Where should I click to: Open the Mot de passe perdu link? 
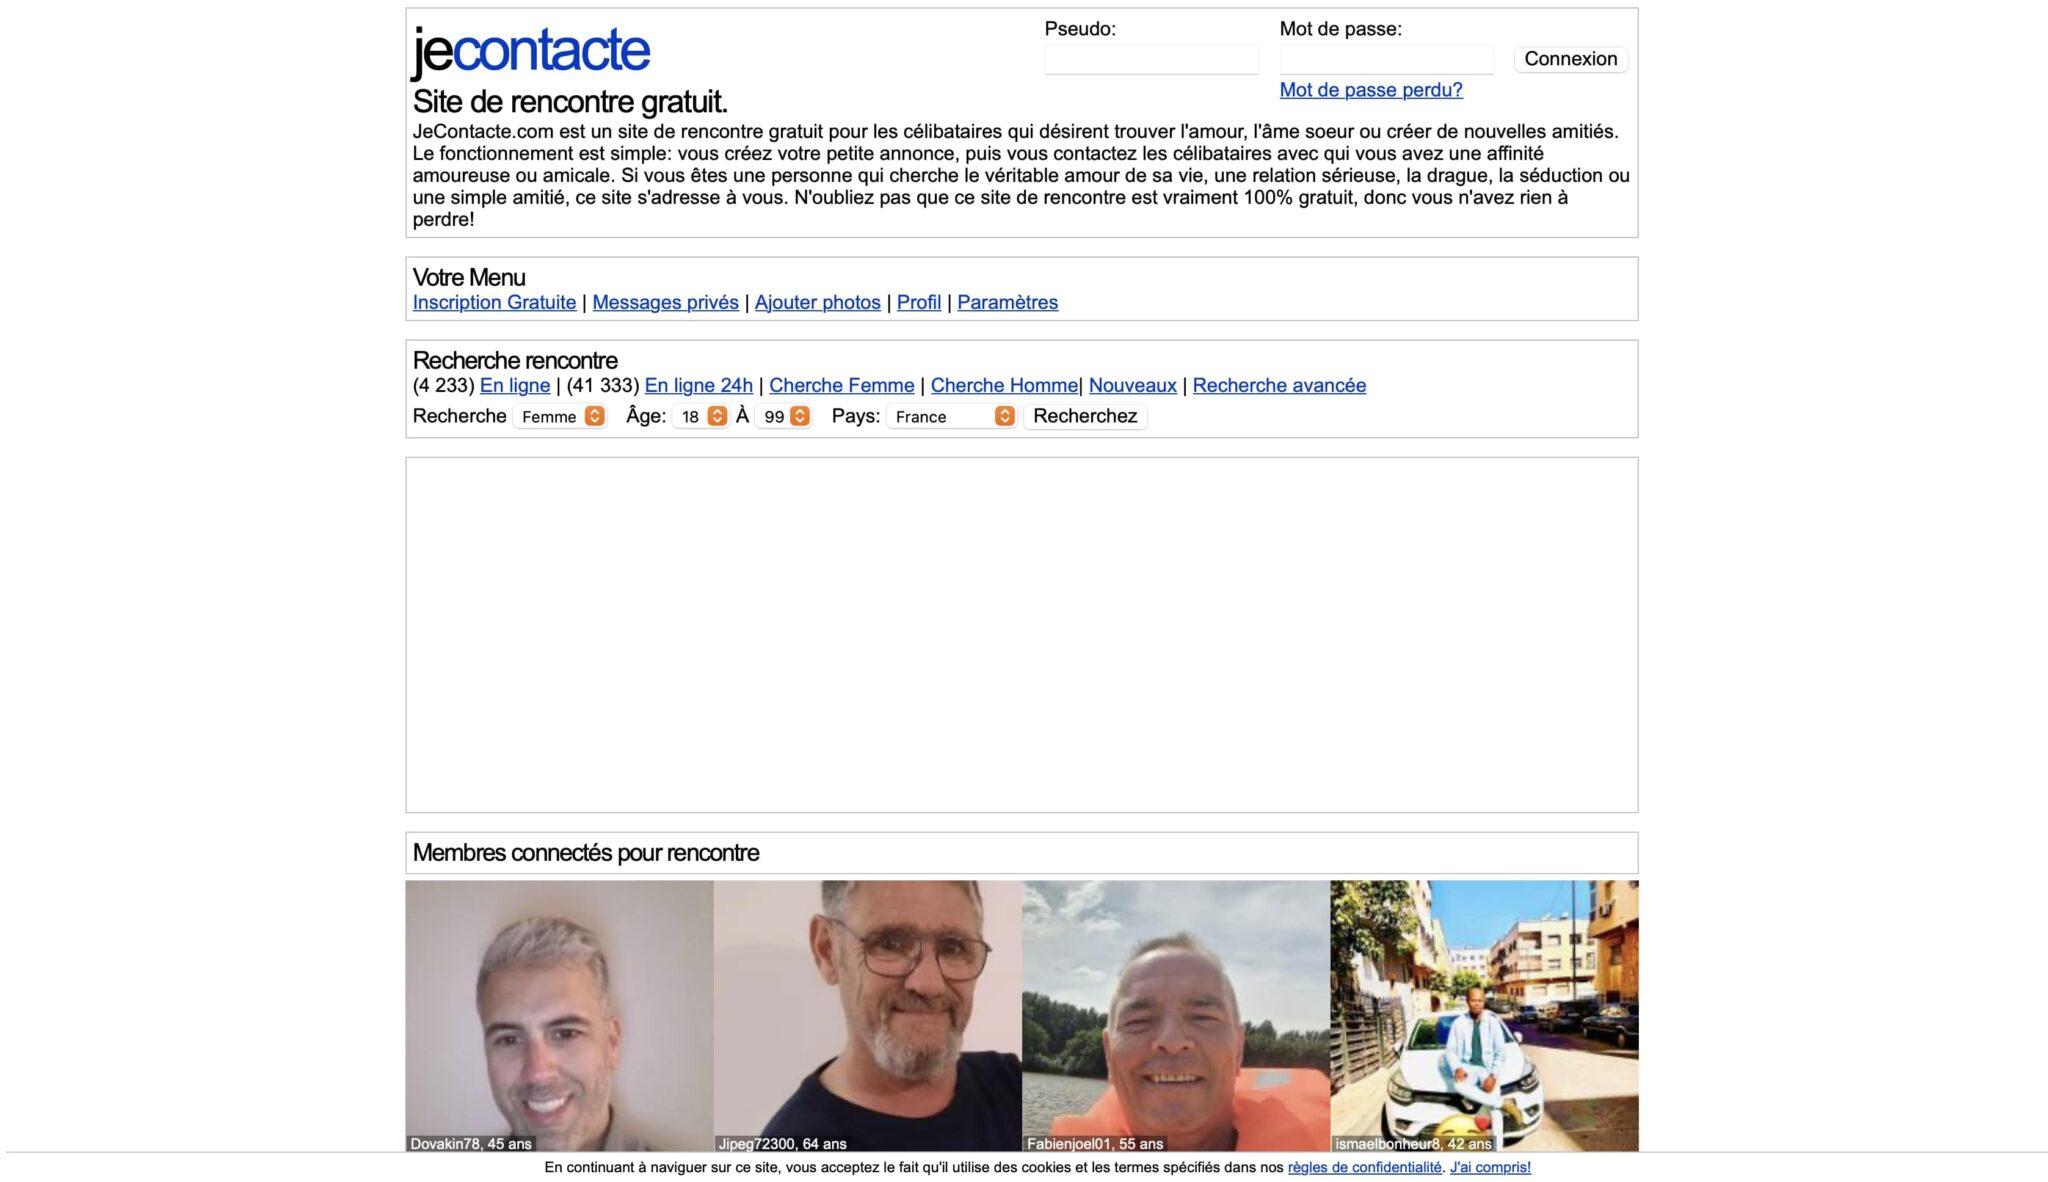[x=1371, y=90]
